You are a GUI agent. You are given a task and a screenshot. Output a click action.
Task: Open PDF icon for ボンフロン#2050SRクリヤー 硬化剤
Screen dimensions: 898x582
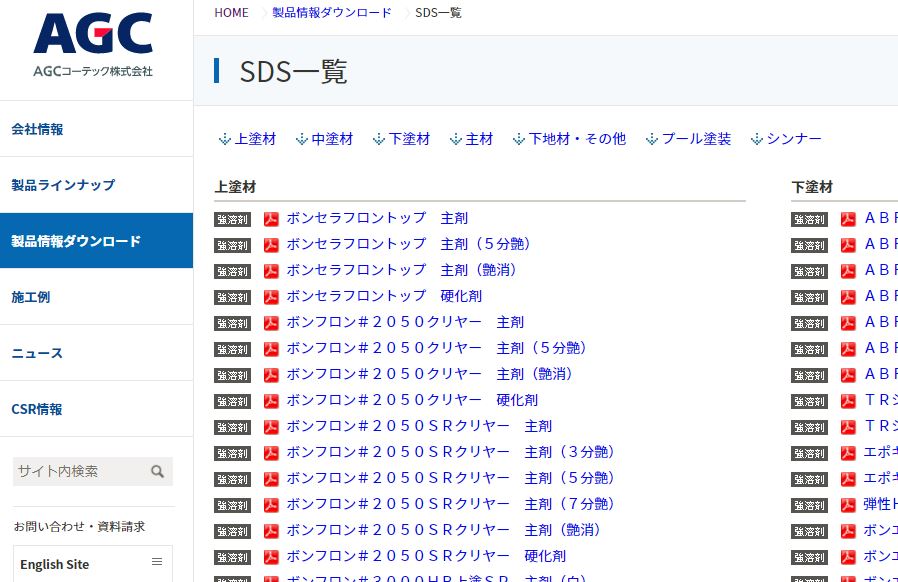(271, 556)
